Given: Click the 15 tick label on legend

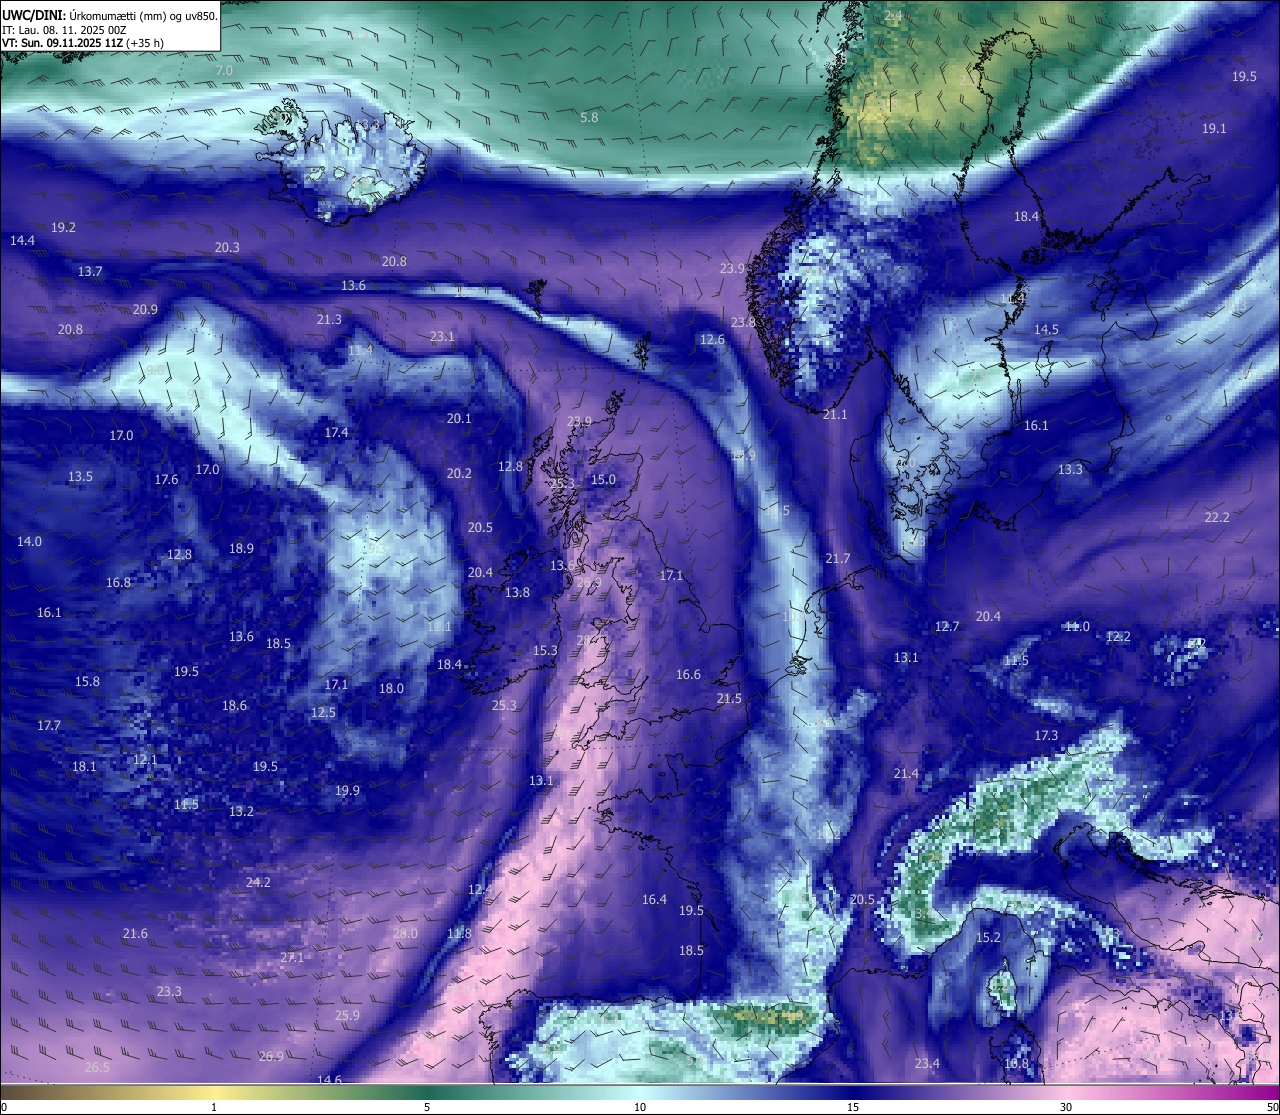Looking at the screenshot, I should (x=853, y=1106).
